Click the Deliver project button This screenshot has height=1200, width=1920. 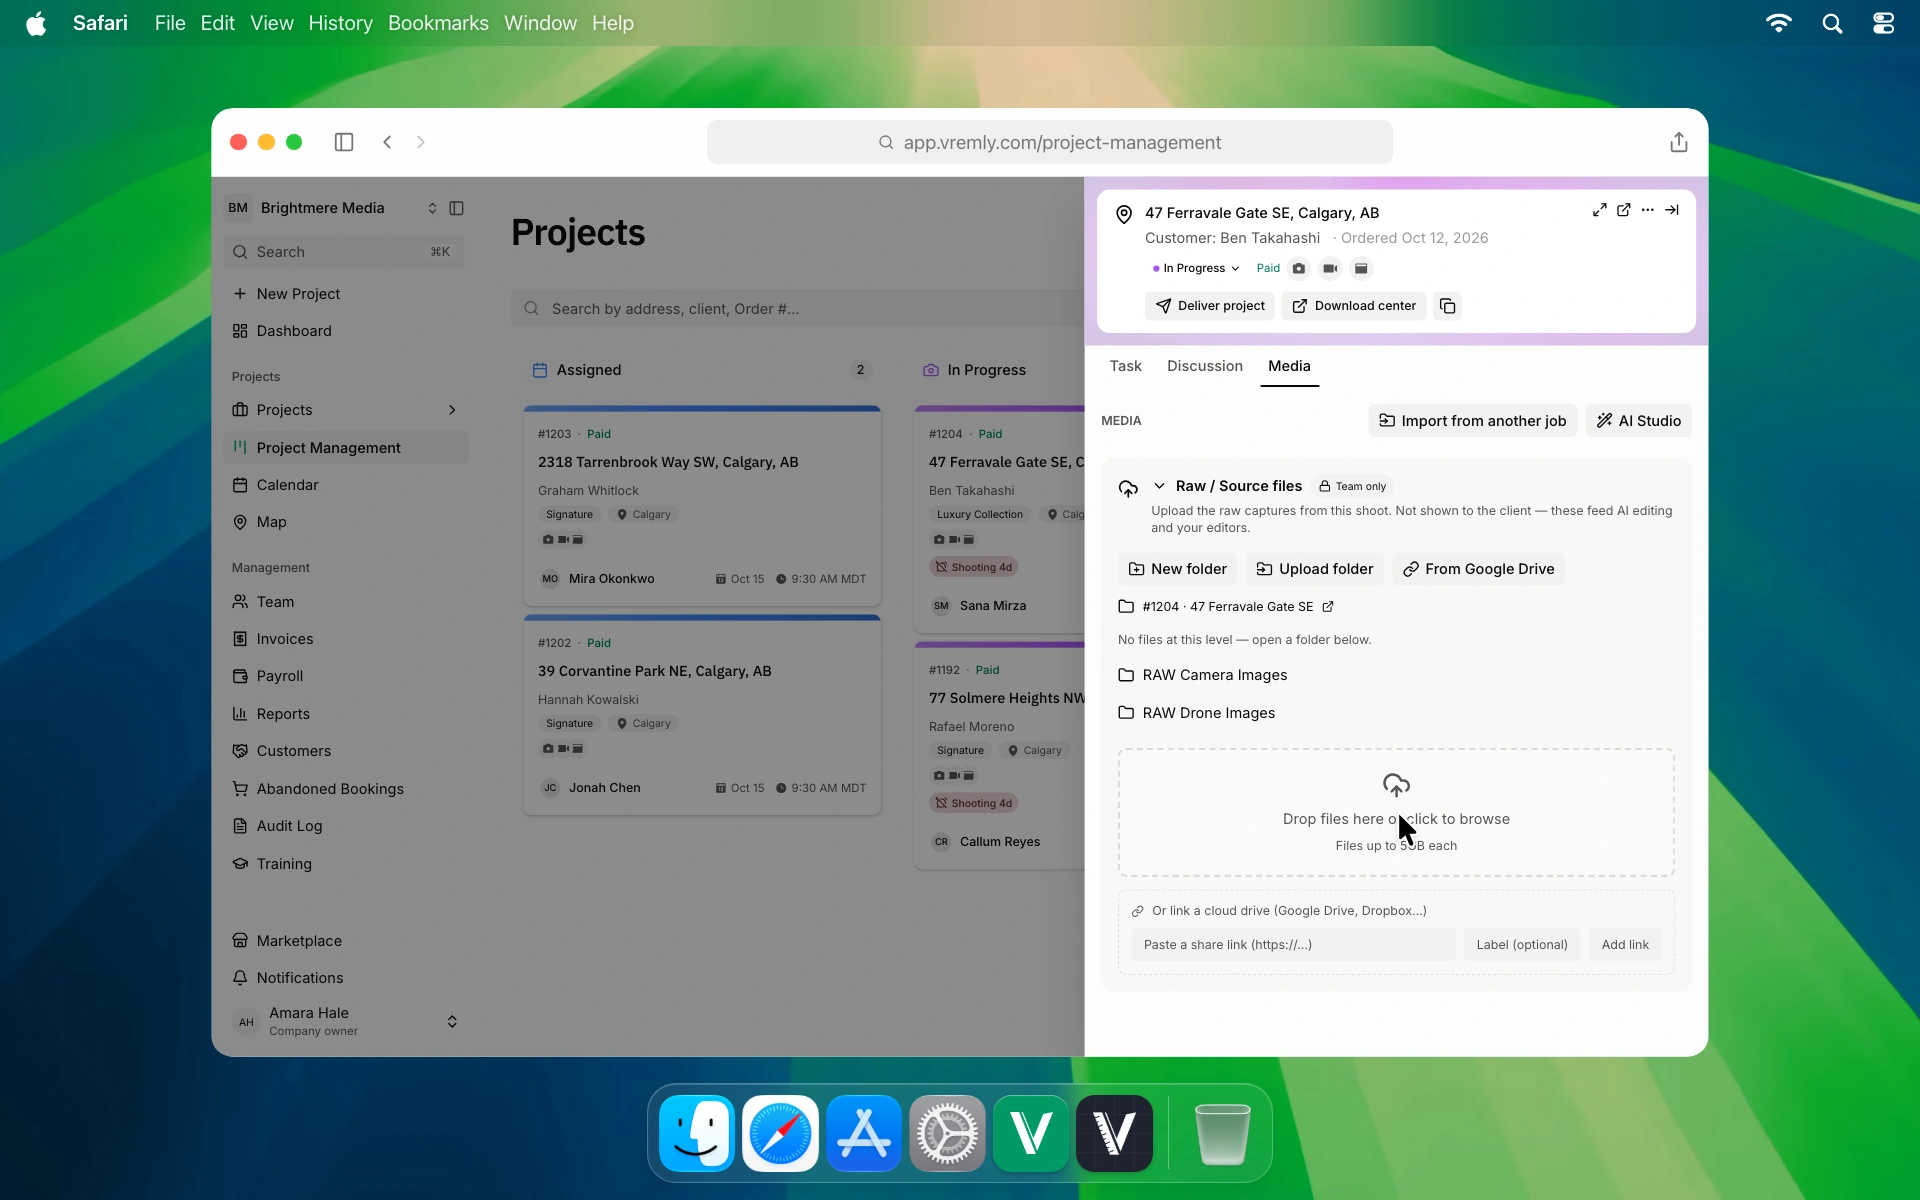click(x=1210, y=306)
